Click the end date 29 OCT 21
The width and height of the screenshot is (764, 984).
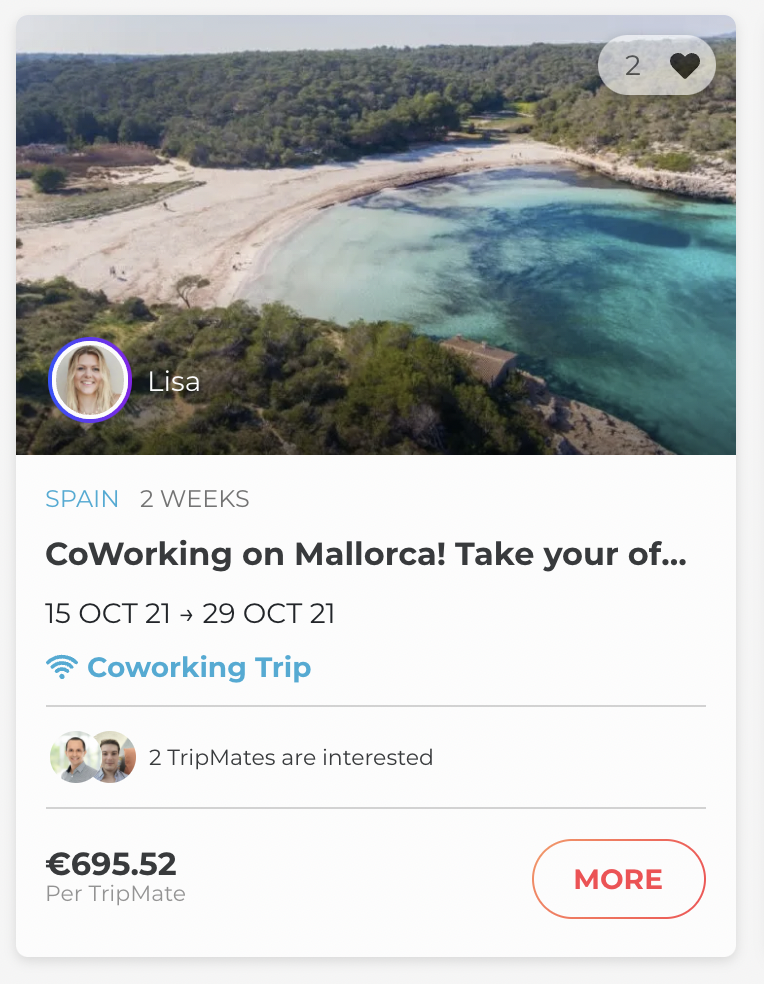tap(268, 613)
